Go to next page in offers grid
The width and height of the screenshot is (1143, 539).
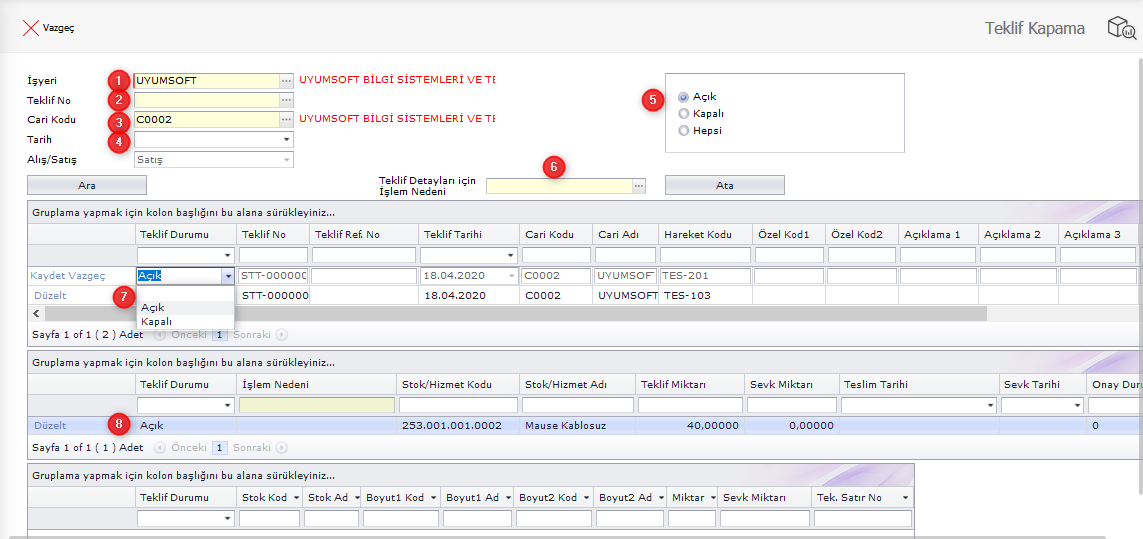[281, 335]
